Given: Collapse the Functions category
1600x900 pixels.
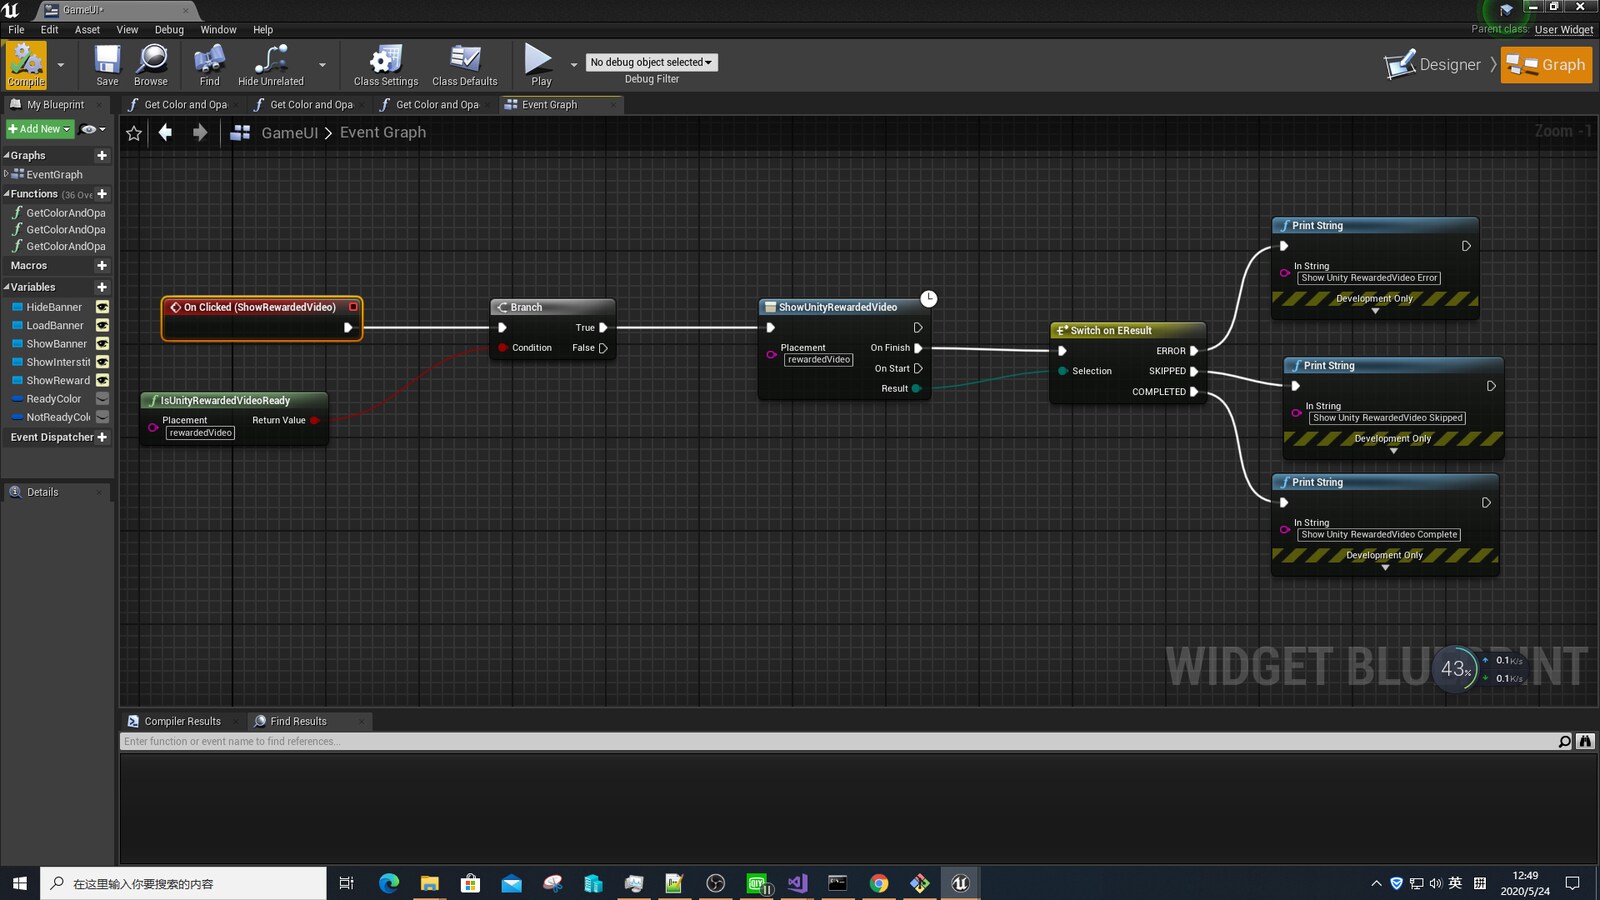Looking at the screenshot, I should (7, 193).
